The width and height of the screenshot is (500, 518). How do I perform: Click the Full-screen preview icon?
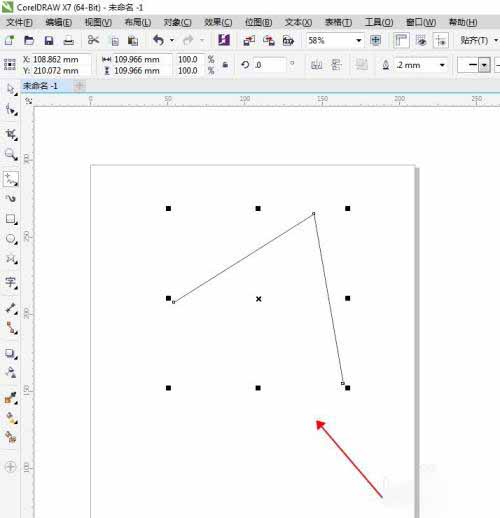(376, 41)
